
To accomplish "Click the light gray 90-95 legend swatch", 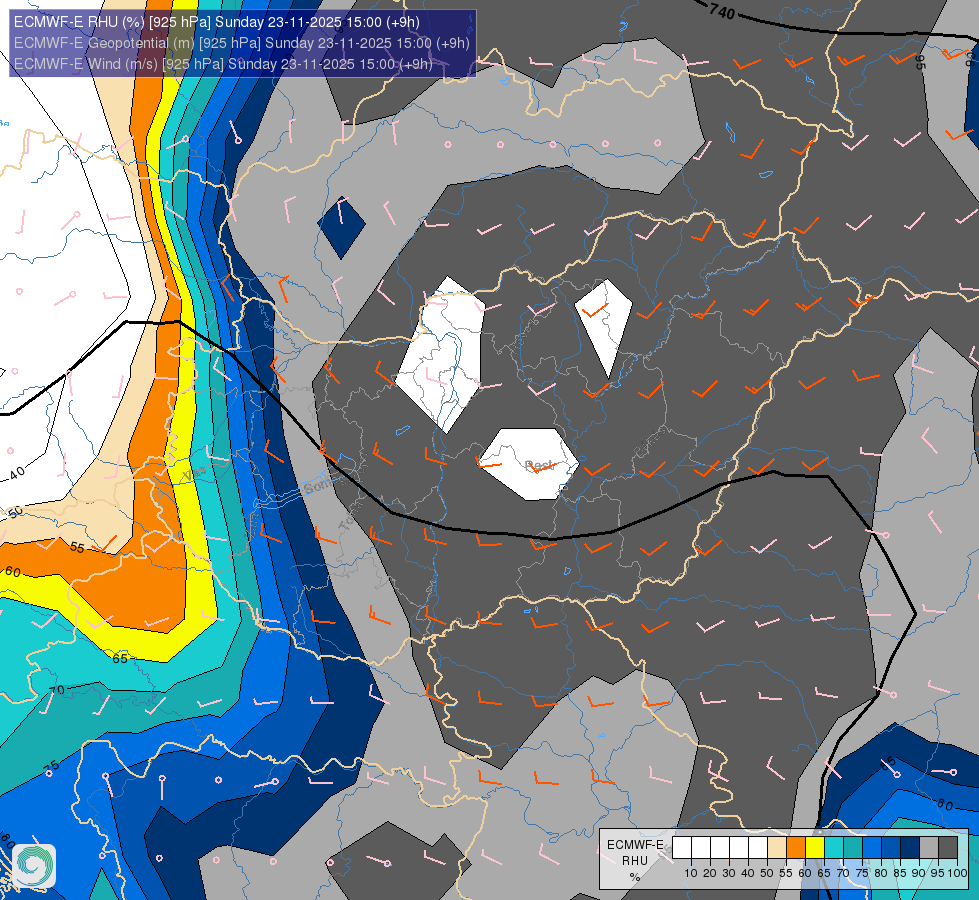I will click(x=929, y=848).
